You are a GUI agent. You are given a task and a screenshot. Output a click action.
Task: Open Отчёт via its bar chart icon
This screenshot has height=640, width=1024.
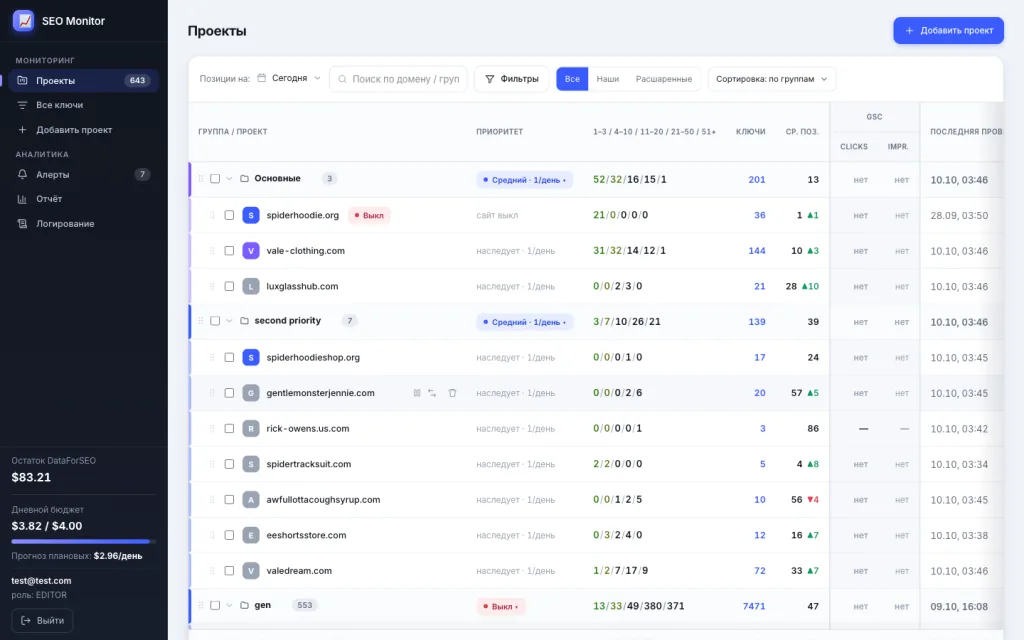(22, 199)
